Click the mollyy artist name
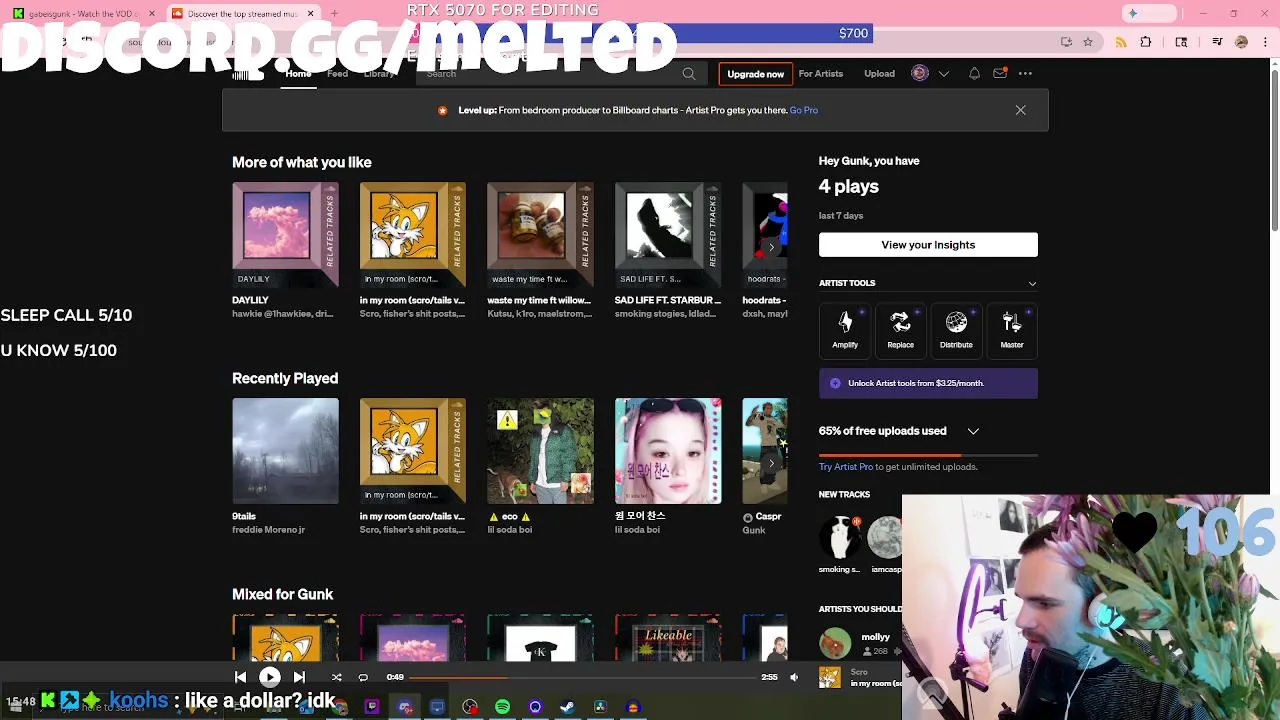Viewport: 1280px width, 720px height. [x=875, y=637]
